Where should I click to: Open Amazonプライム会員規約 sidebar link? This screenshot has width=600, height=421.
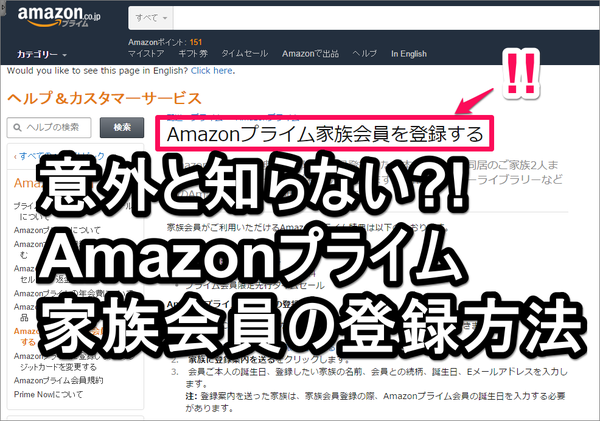pos(59,380)
